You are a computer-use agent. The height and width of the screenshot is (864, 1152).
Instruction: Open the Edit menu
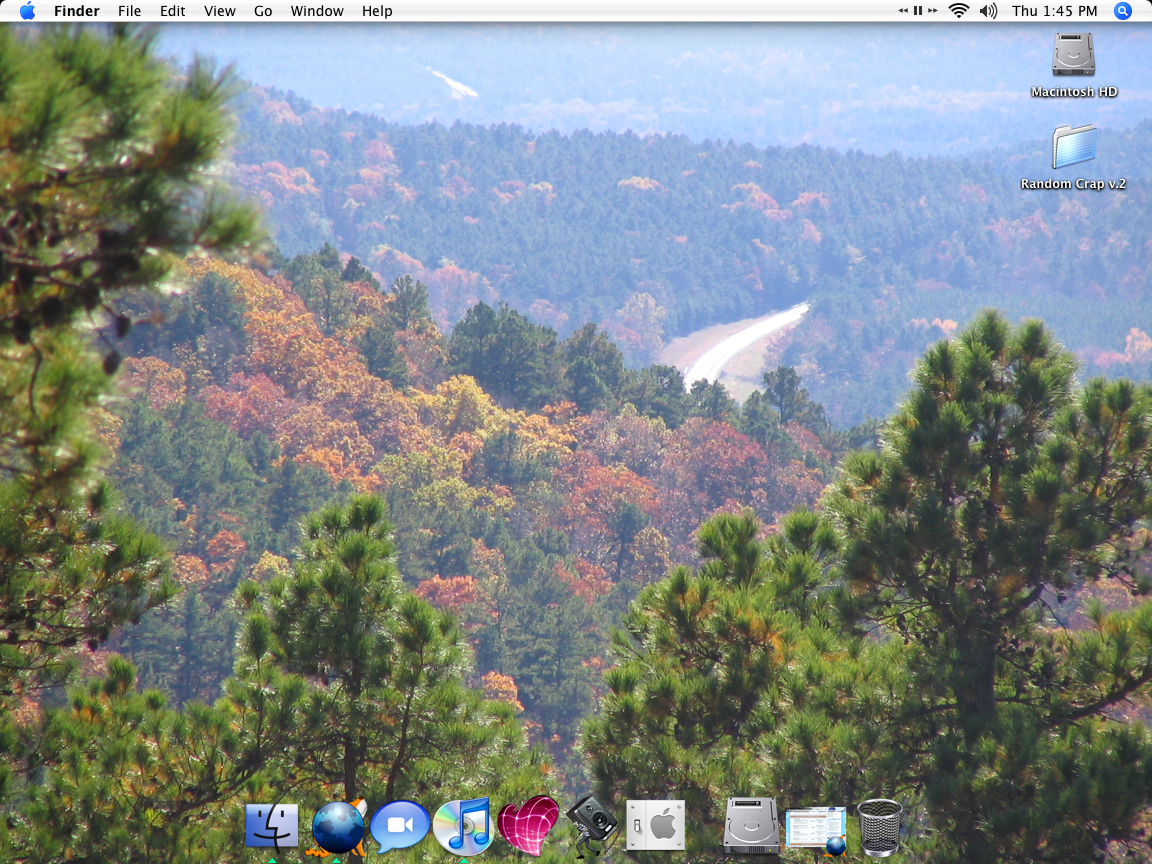coord(173,11)
